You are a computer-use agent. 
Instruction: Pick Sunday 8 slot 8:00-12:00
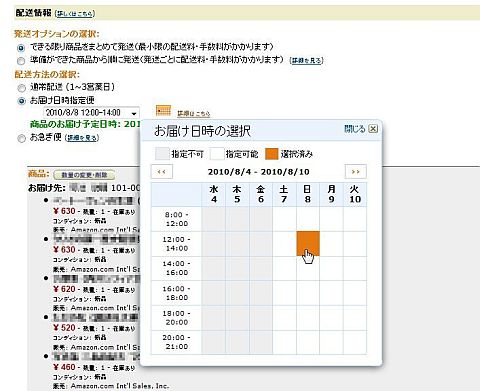[308, 219]
